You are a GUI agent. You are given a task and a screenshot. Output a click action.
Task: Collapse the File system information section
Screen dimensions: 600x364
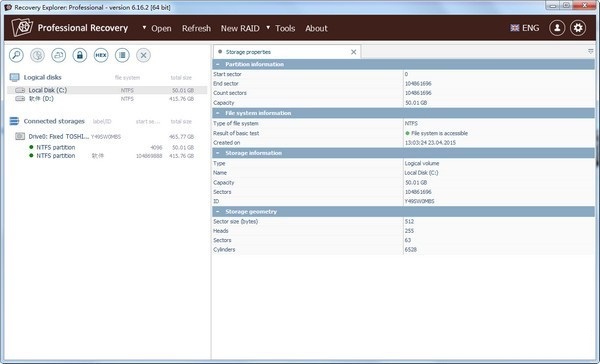point(218,113)
